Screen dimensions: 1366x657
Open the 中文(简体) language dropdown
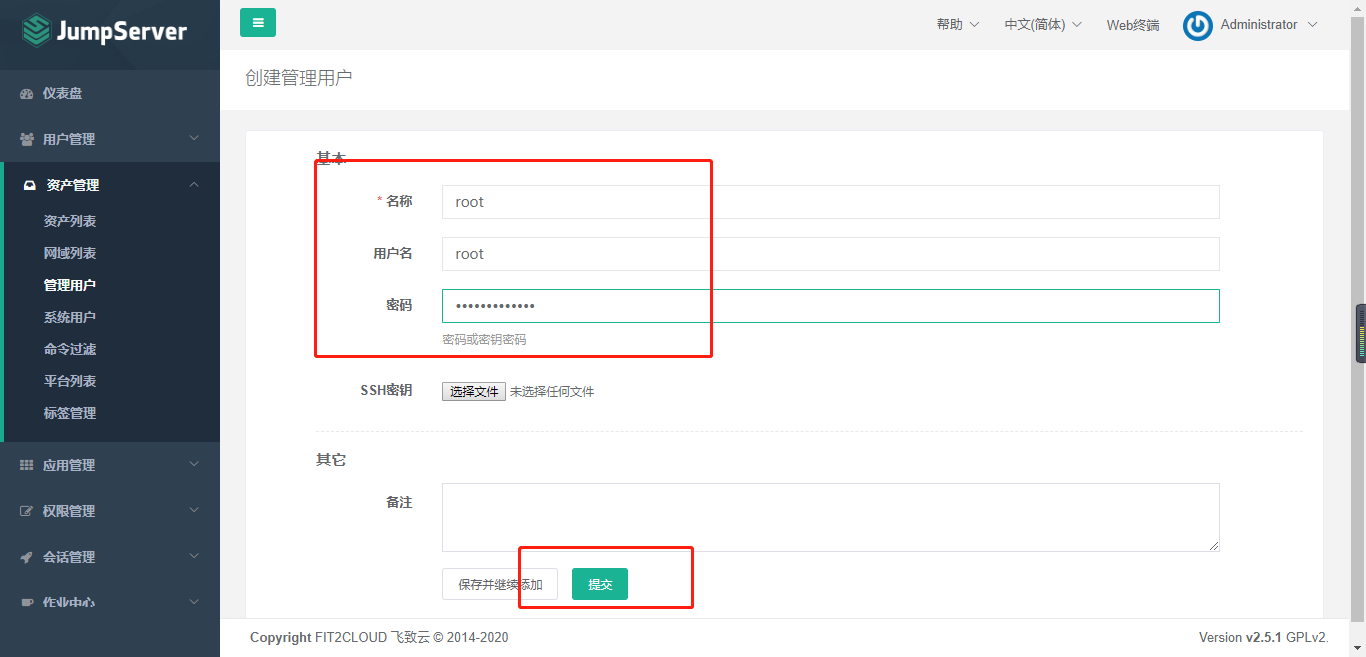click(x=1043, y=24)
